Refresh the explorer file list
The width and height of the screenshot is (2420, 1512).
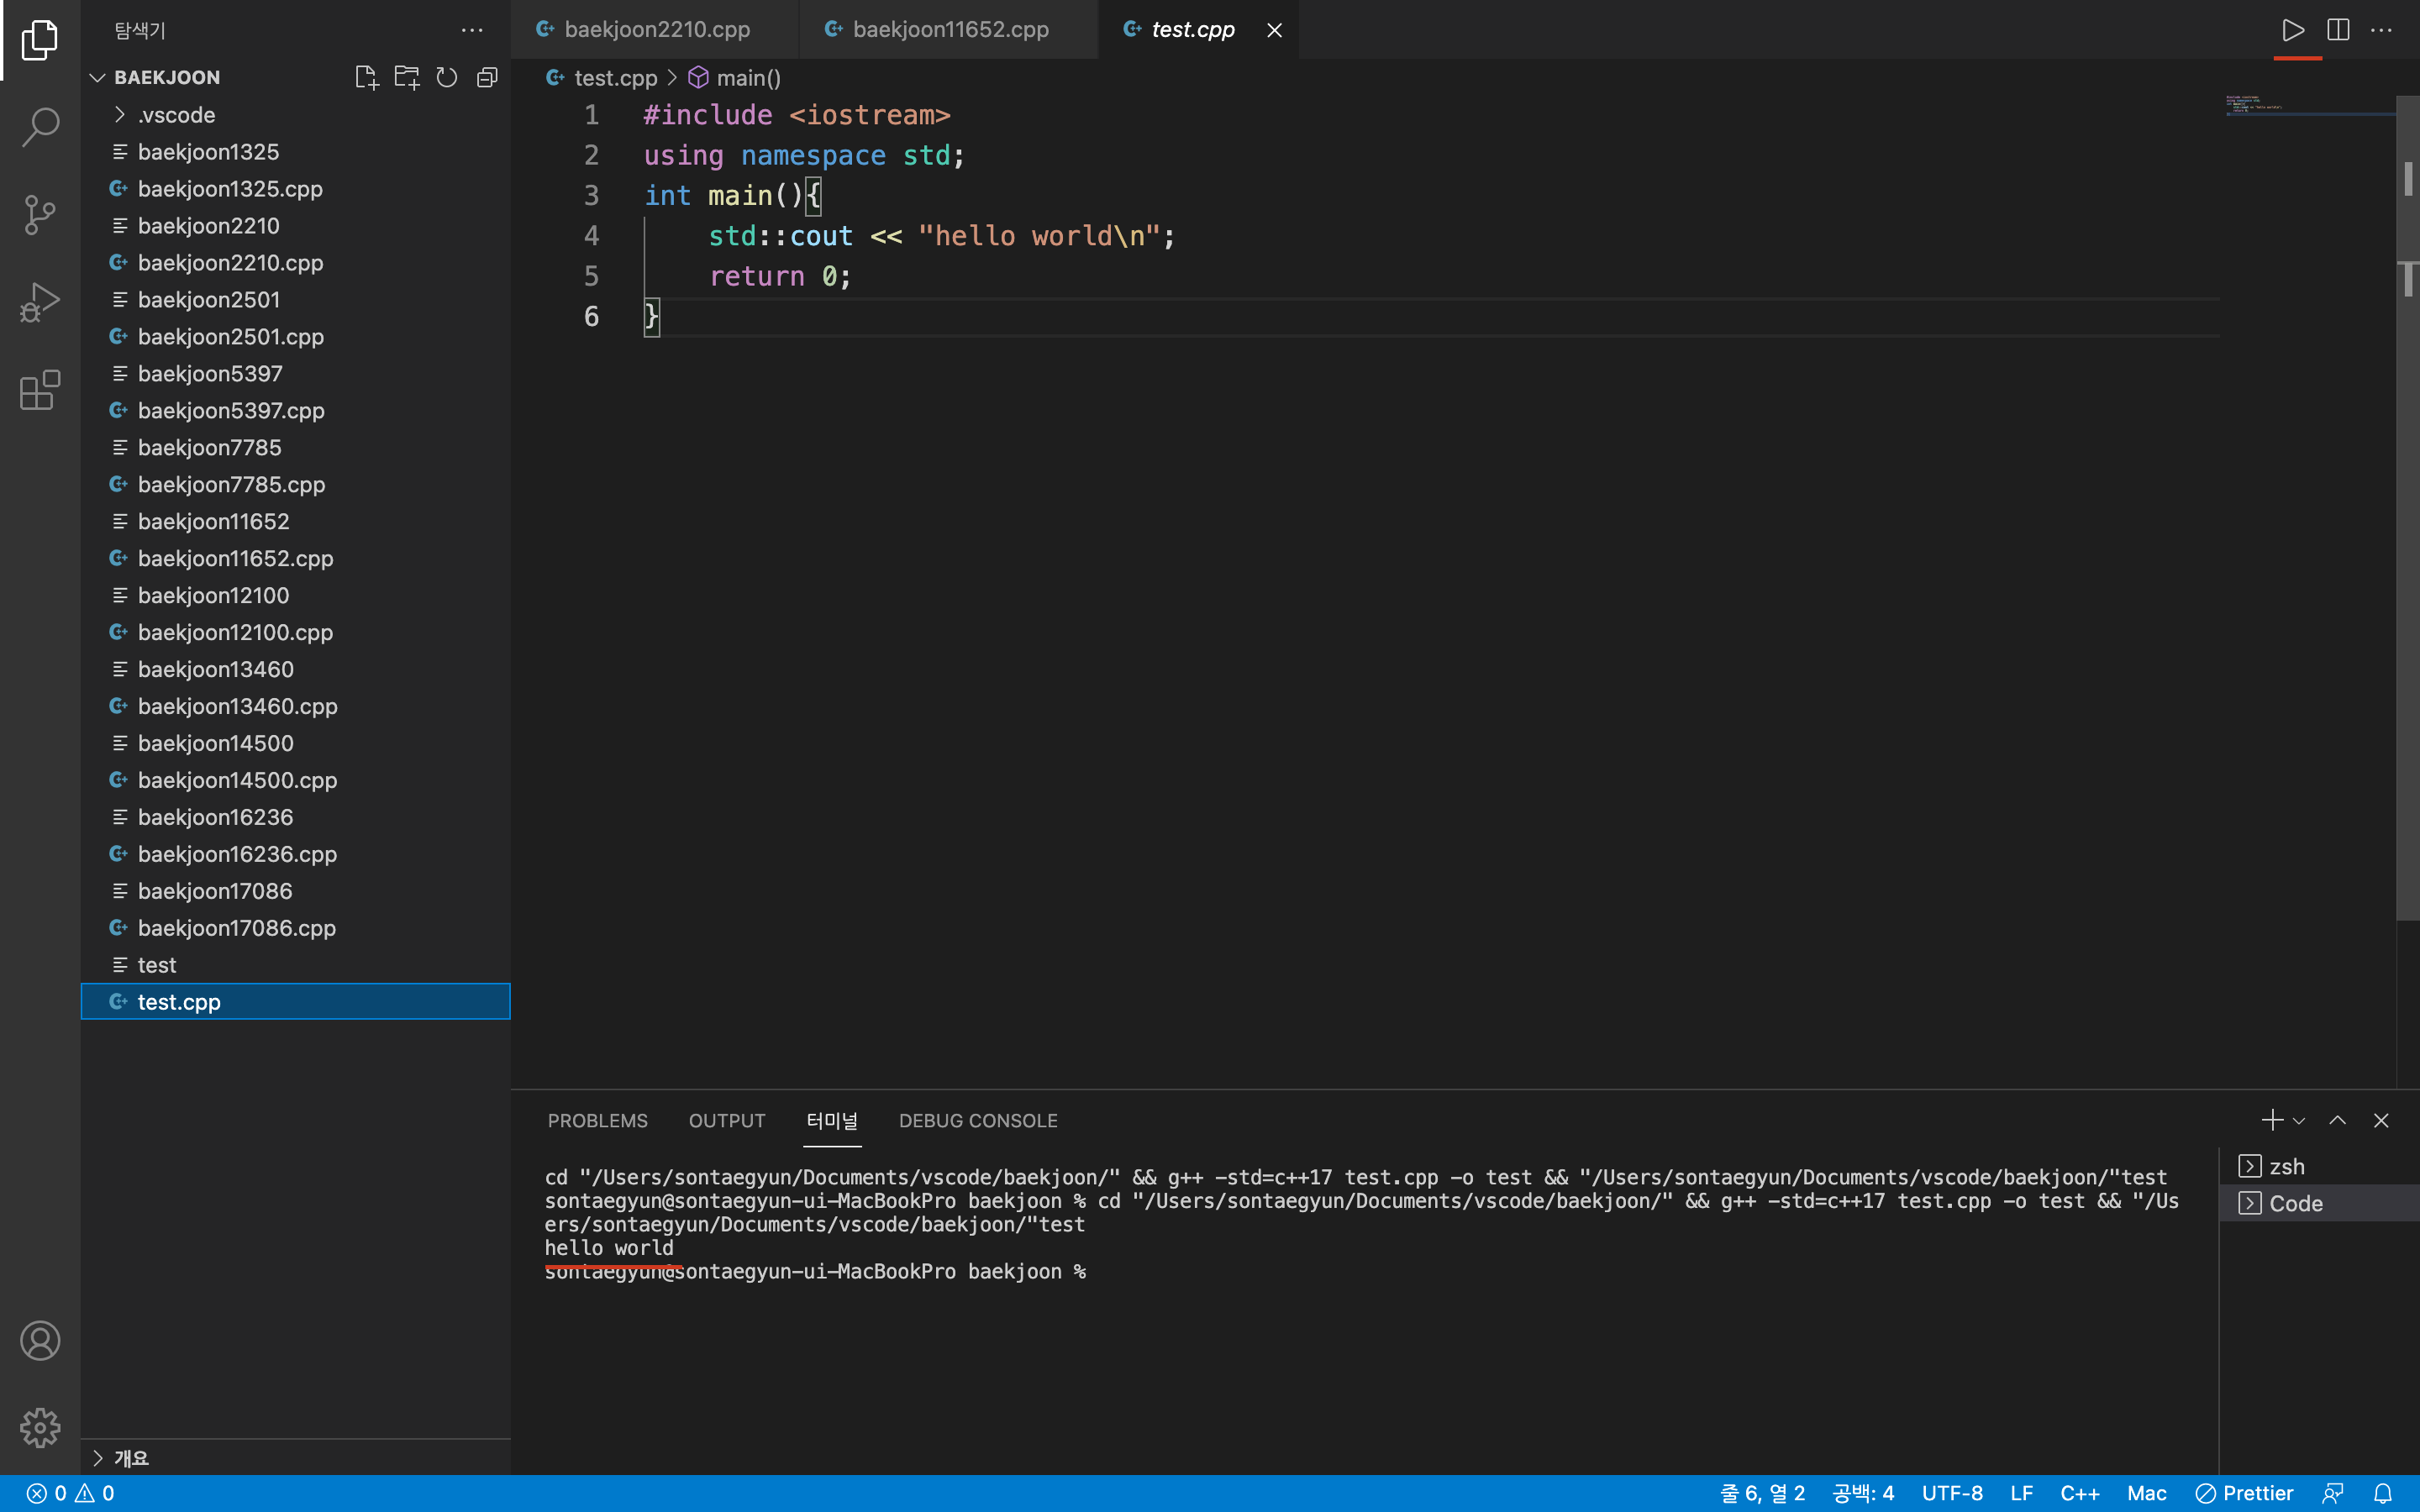tap(447, 77)
